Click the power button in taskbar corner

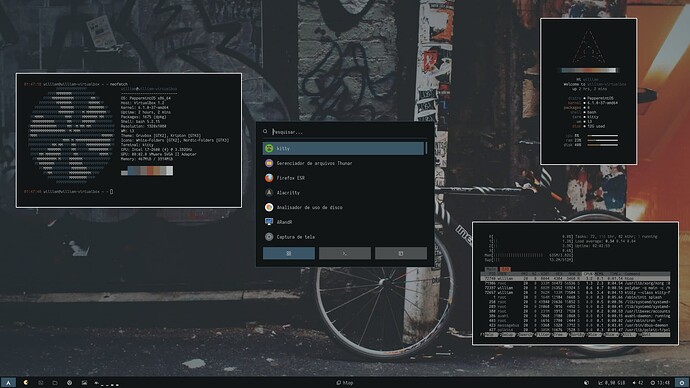pos(682,383)
